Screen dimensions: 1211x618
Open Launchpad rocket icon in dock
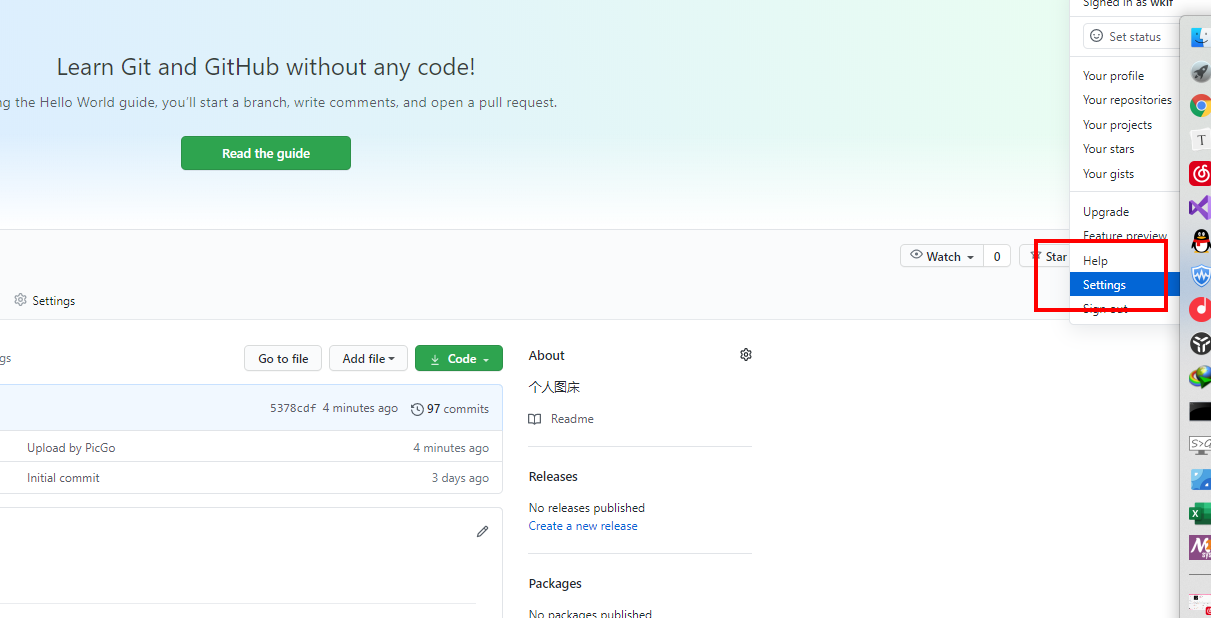[1200, 72]
